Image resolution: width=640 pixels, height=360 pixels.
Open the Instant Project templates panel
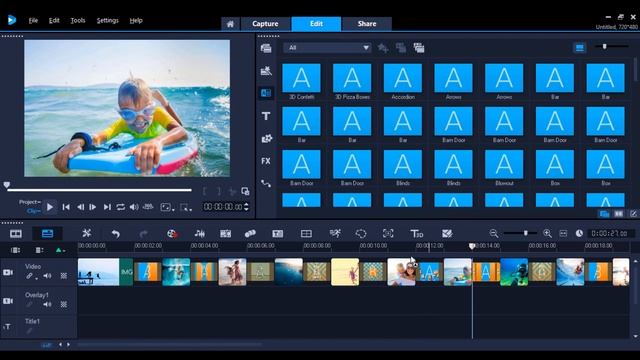click(266, 71)
